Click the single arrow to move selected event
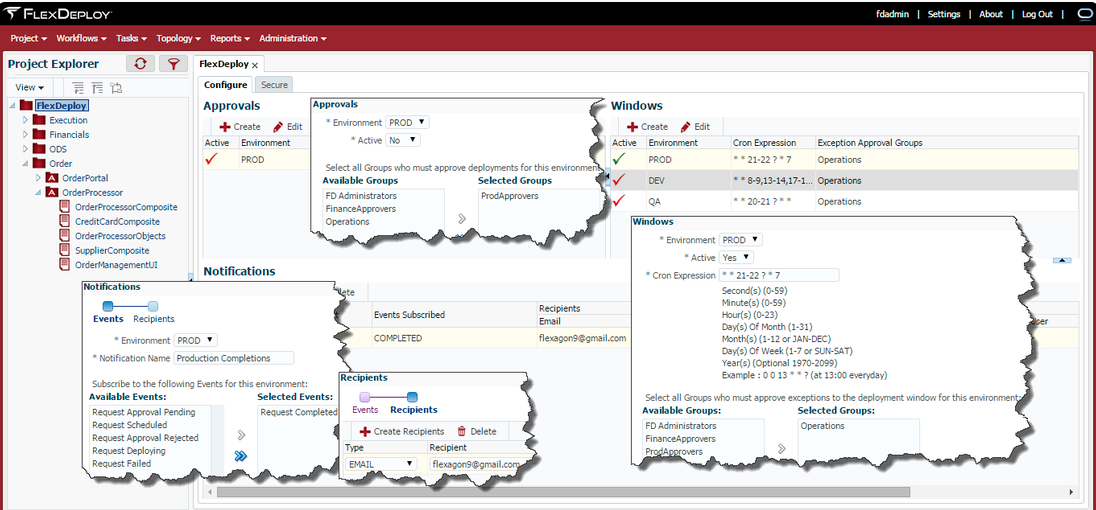 click(241, 435)
